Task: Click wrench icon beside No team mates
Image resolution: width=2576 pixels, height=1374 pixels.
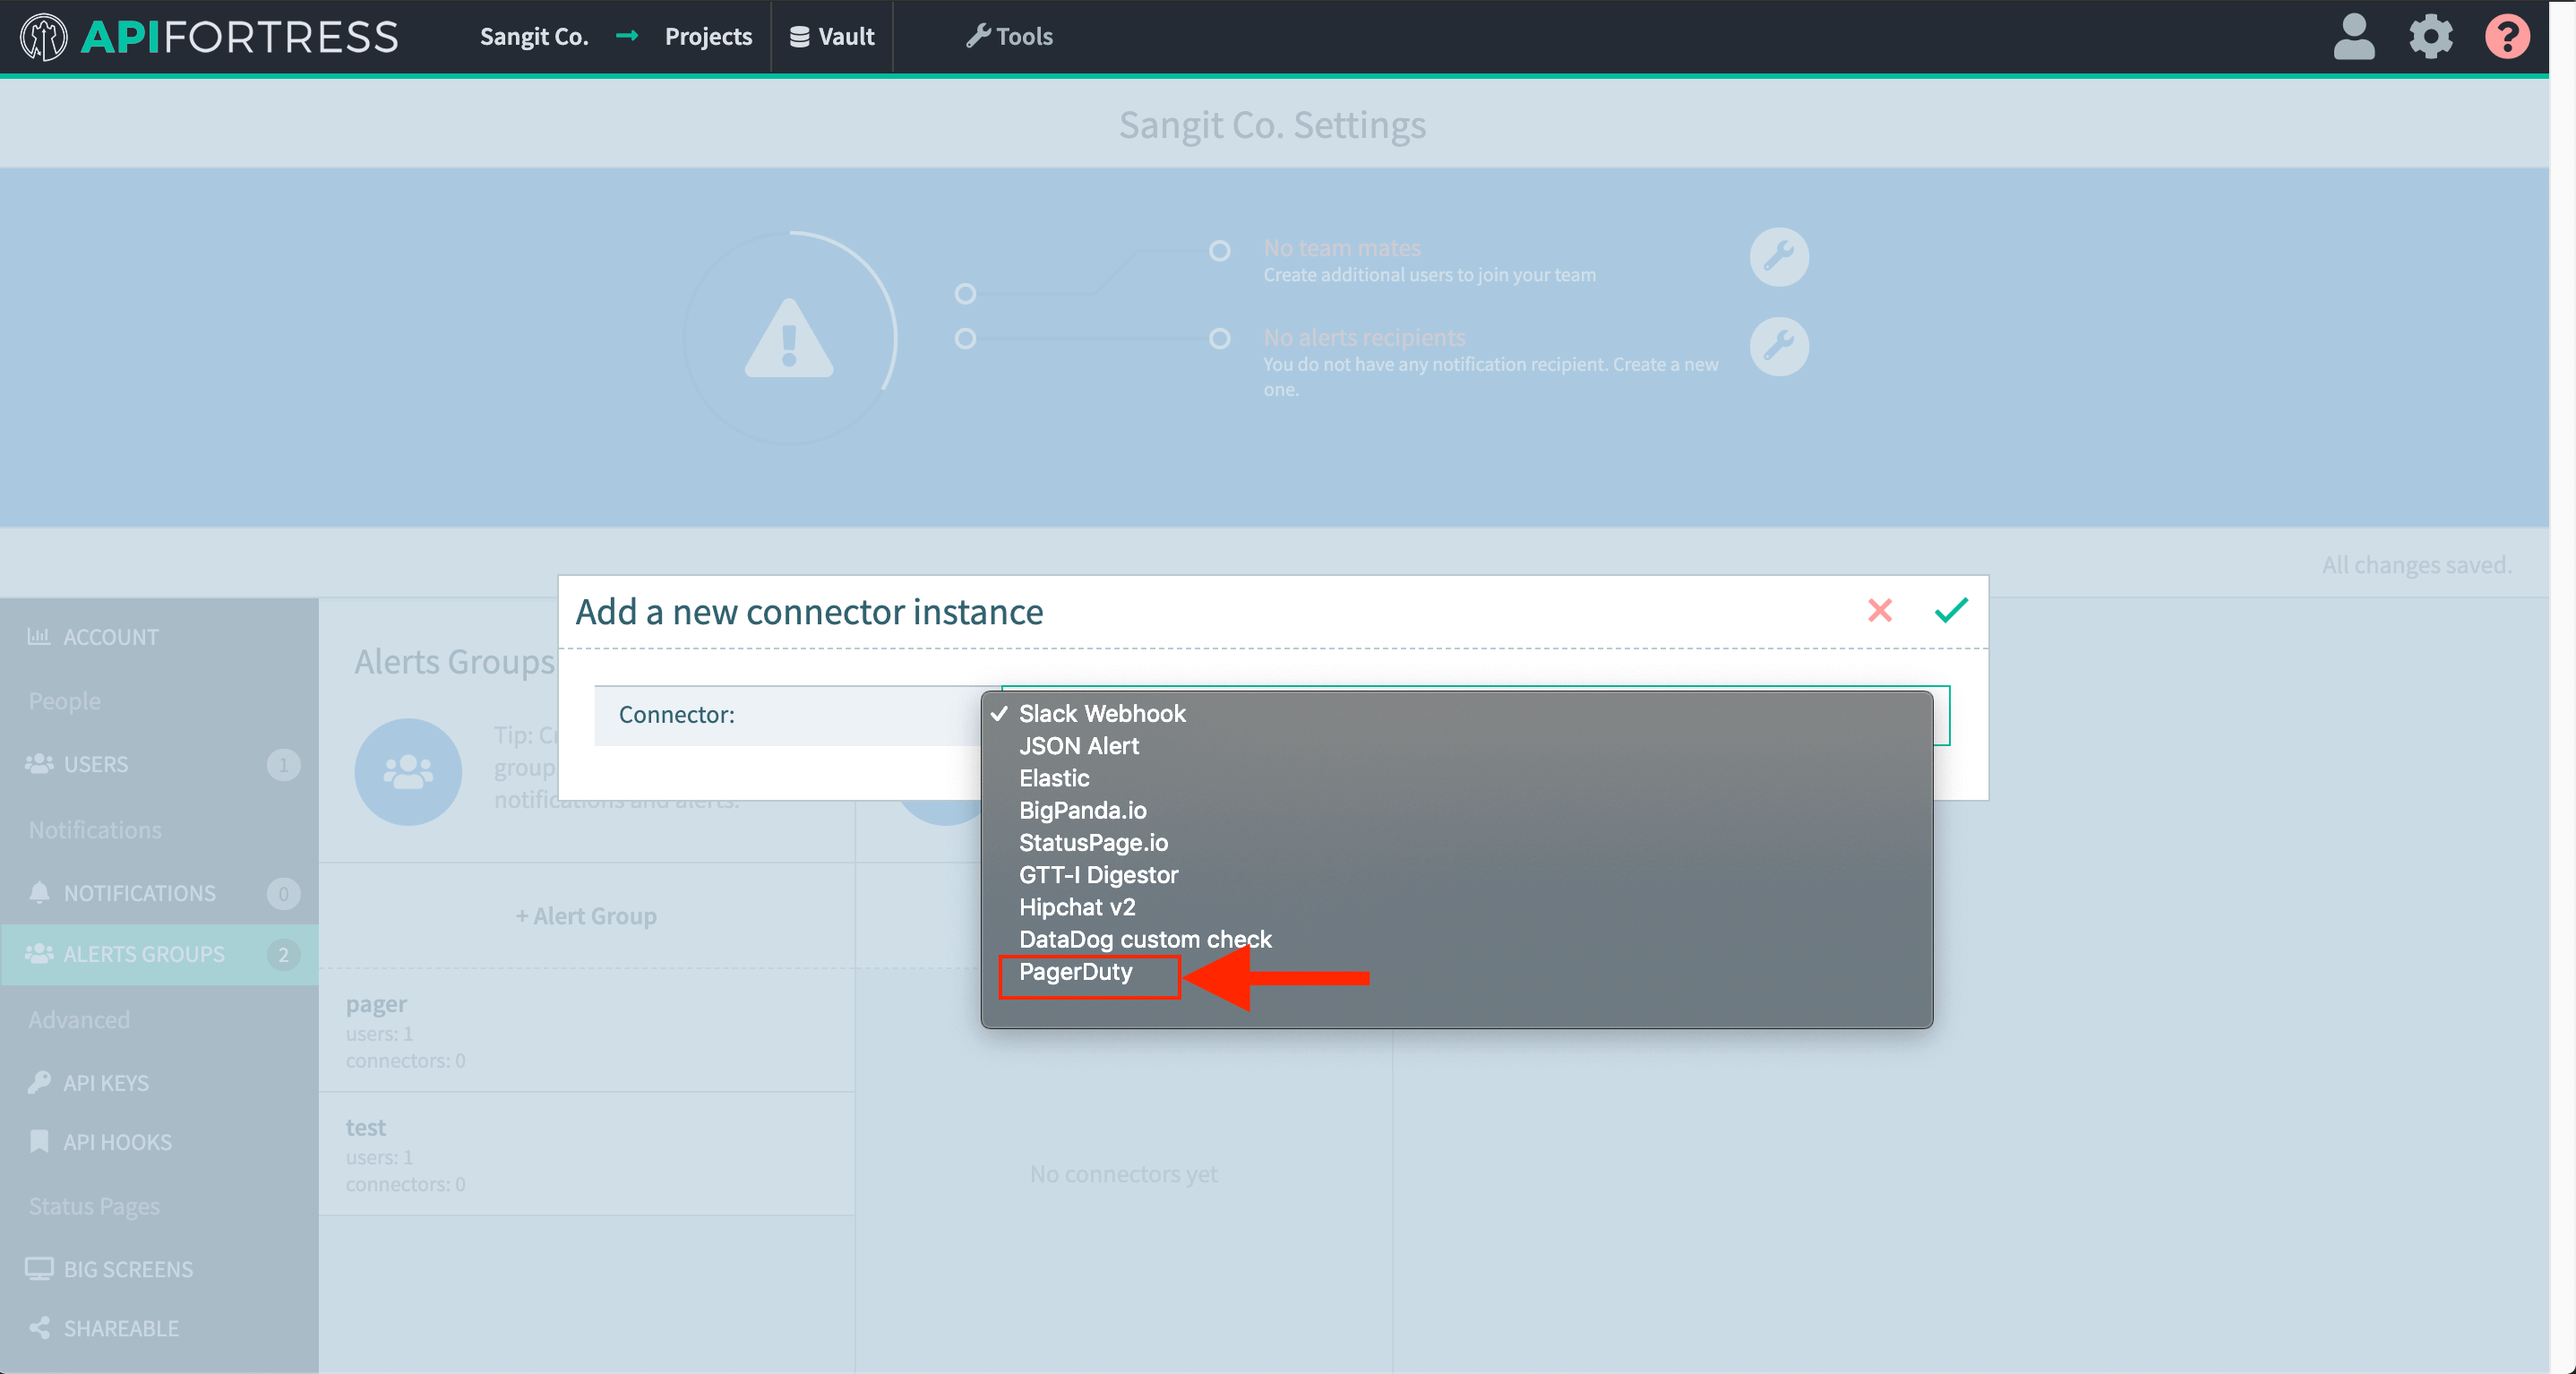Action: point(1778,257)
